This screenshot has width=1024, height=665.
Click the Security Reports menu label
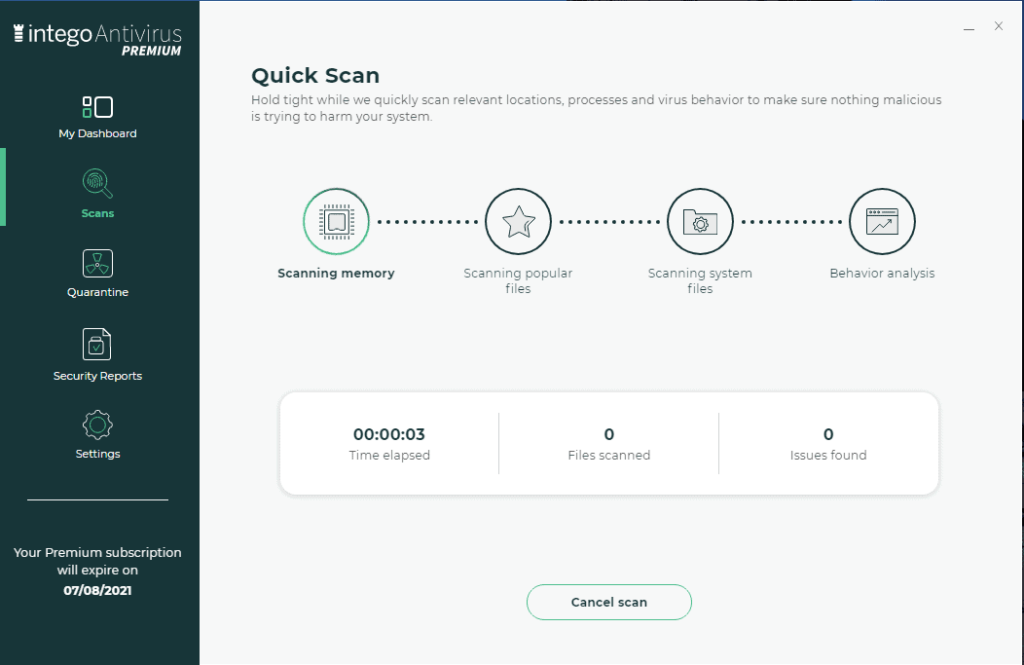[x=97, y=376]
